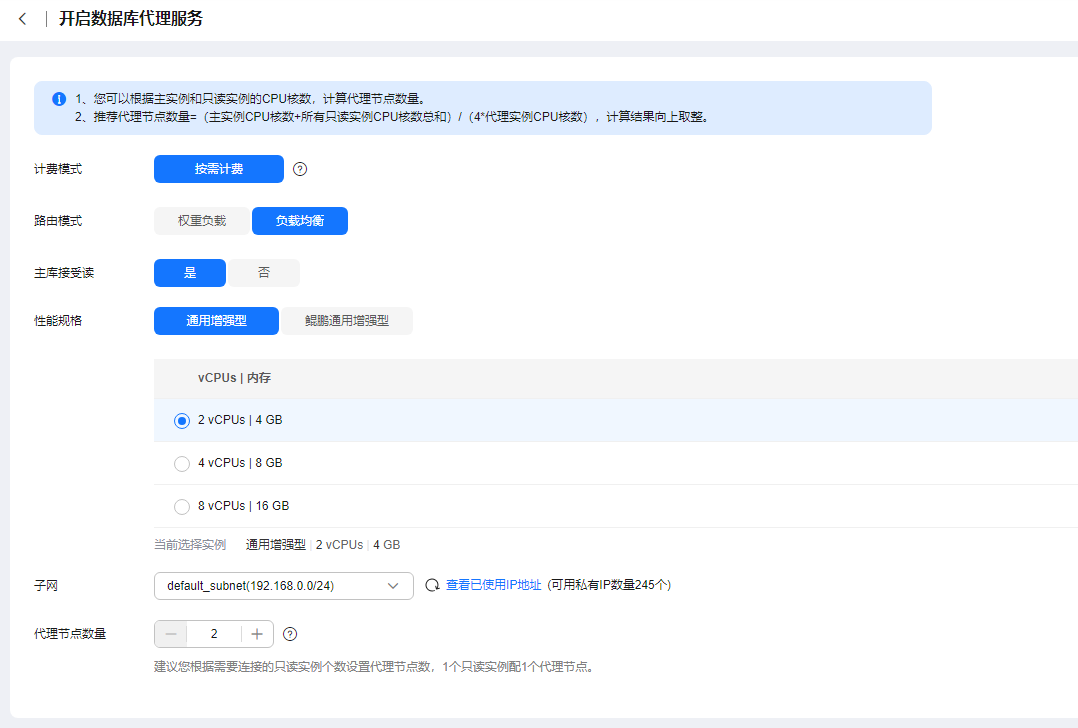This screenshot has width=1078, height=728.
Task: Select the 8 vCPUs | 16 GB radio option
Action: (182, 507)
